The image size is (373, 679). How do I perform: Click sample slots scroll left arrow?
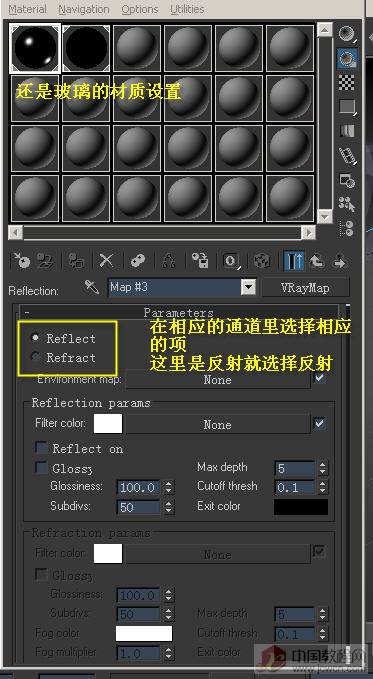pos(16,233)
